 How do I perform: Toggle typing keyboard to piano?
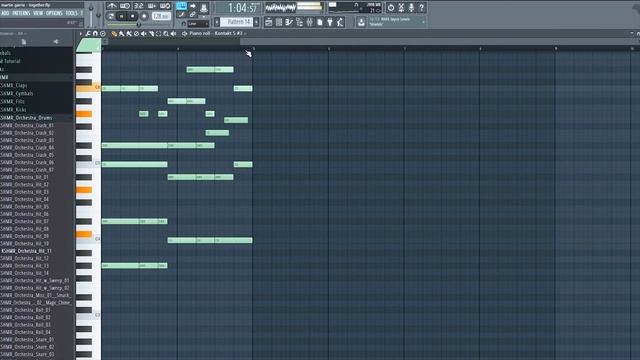pos(182,6)
